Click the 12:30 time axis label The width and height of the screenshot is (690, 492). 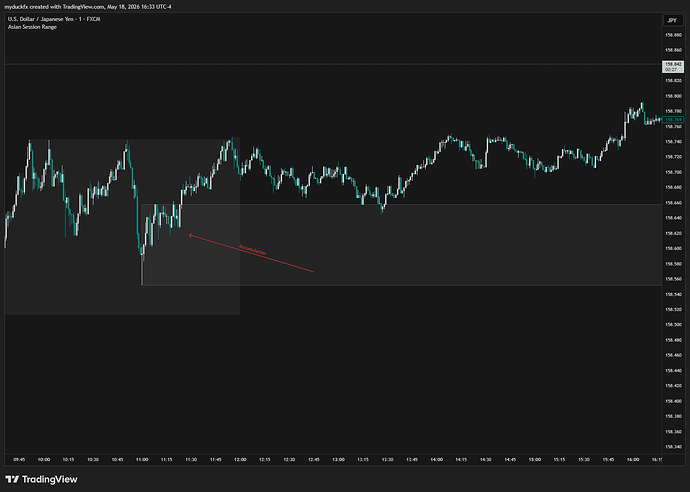point(289,459)
